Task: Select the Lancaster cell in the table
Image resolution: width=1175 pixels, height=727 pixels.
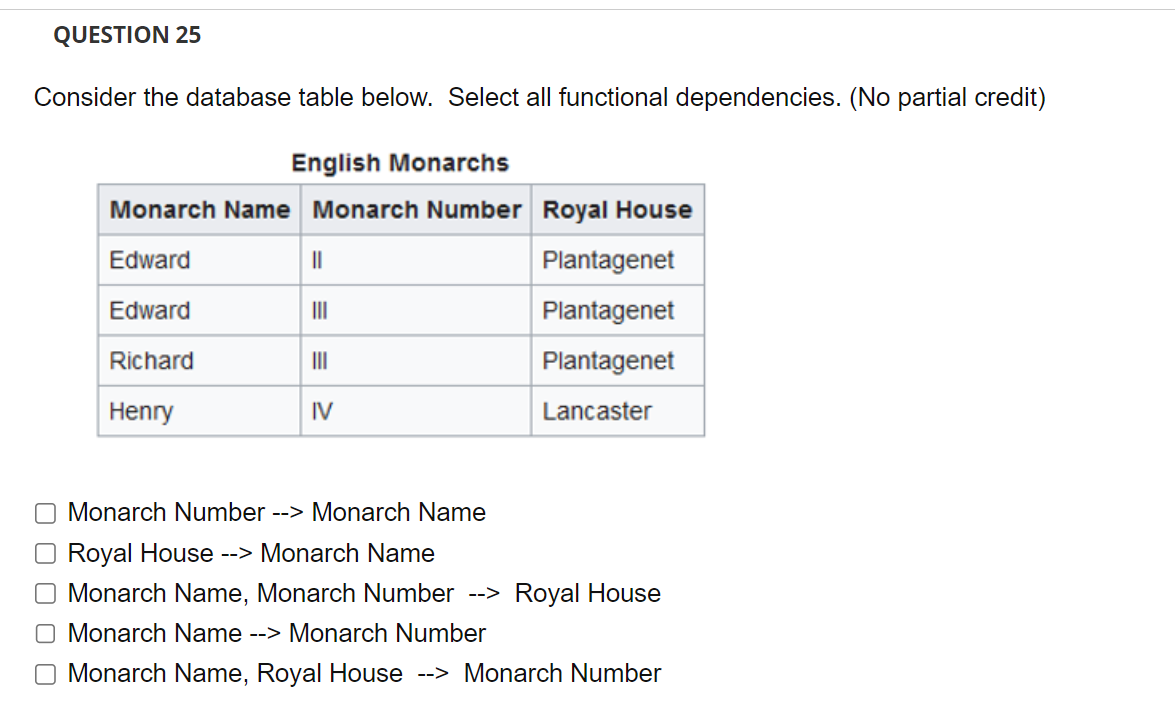Action: coord(597,411)
